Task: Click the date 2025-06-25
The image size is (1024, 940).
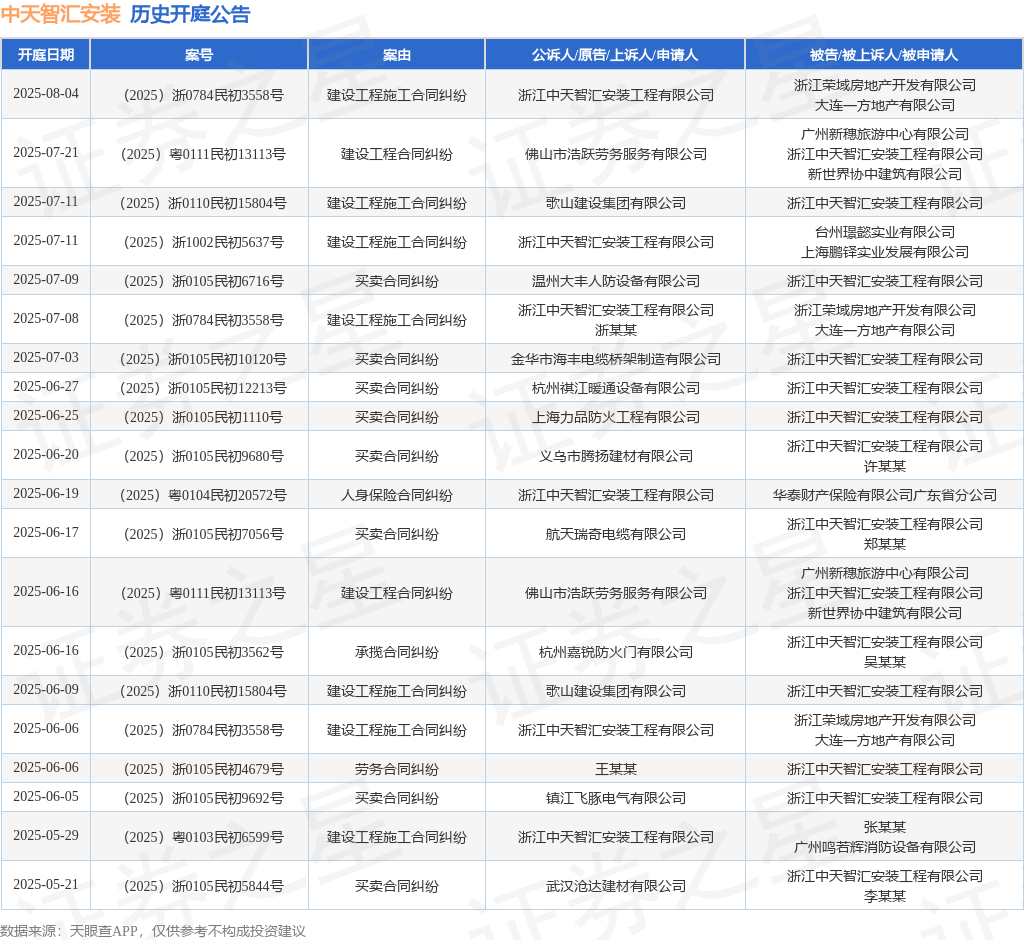Action: [46, 415]
